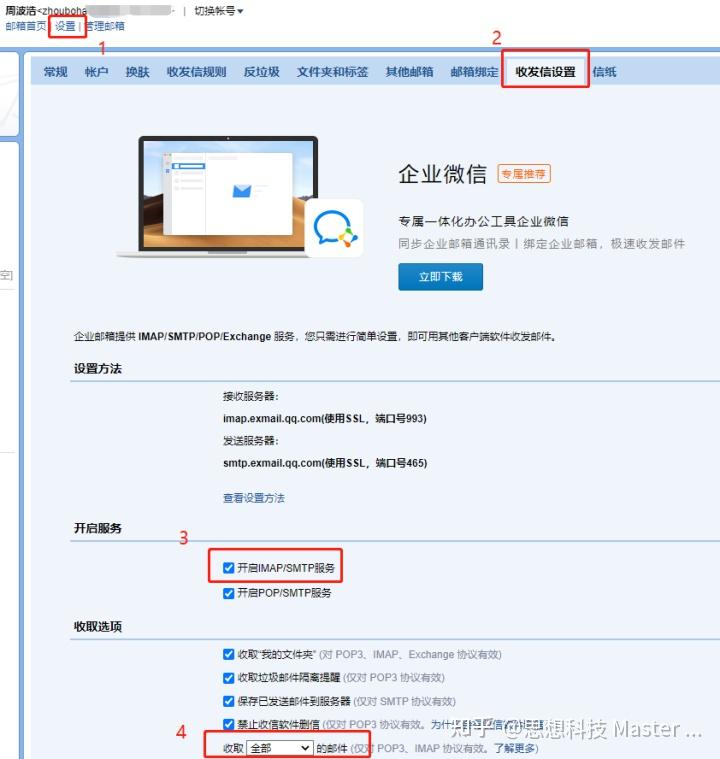Image resolution: width=720 pixels, height=759 pixels.
Task: Toggle 保存已发送邮件到服务器 checkbox
Action: point(229,701)
